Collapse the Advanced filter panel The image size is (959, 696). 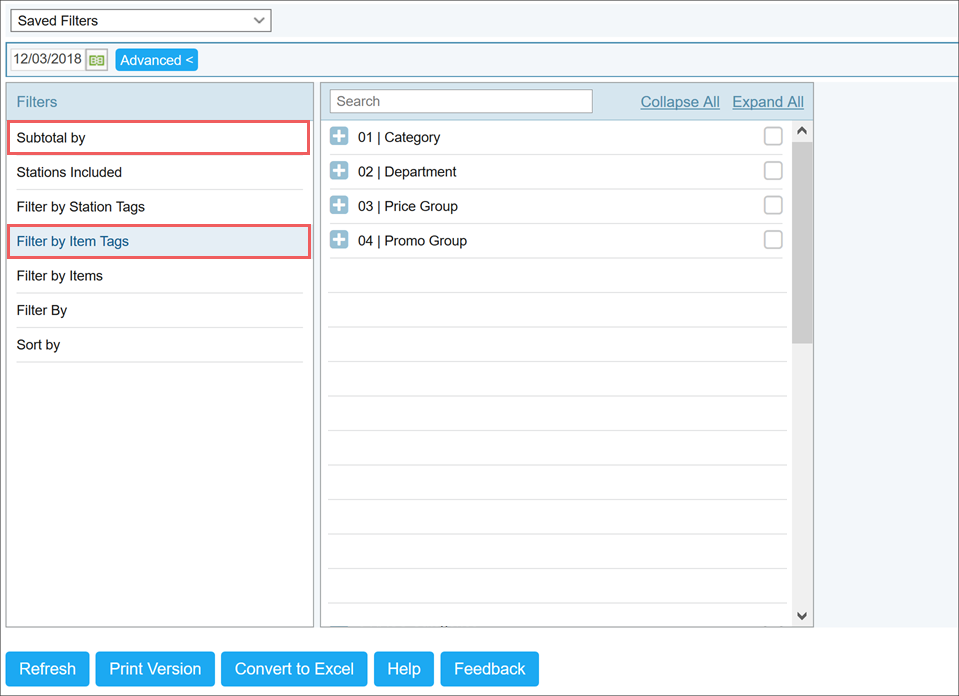click(x=156, y=59)
